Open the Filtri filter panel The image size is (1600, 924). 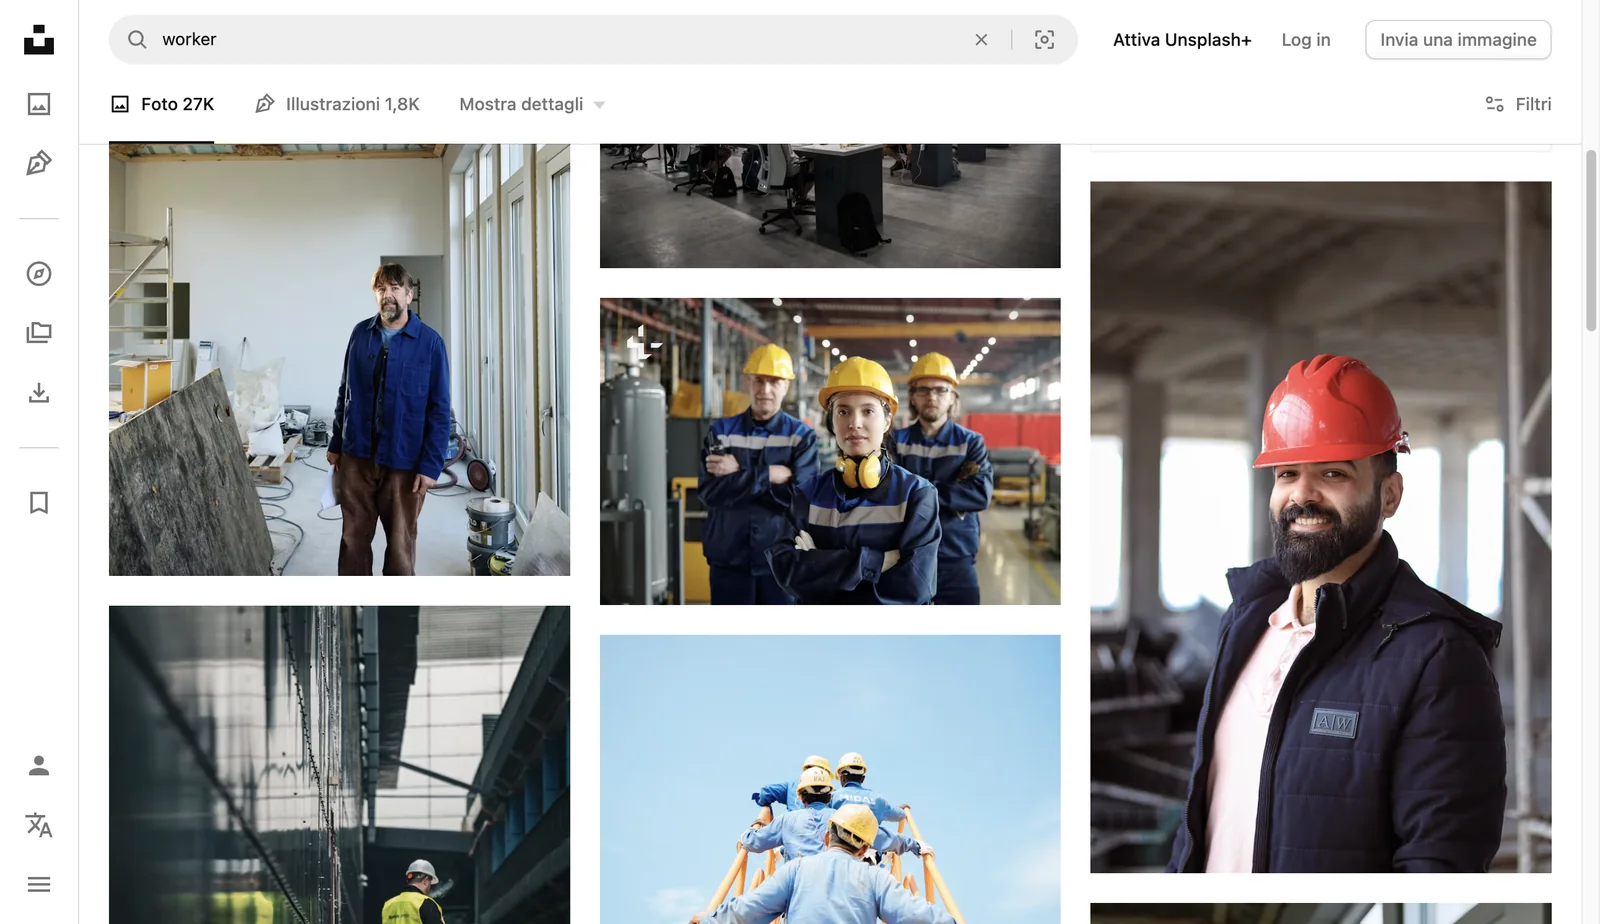pos(1518,104)
